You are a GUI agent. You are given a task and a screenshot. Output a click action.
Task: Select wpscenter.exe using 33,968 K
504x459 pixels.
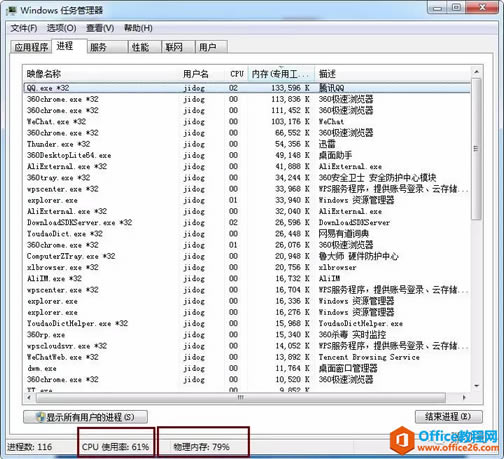[x=247, y=189]
